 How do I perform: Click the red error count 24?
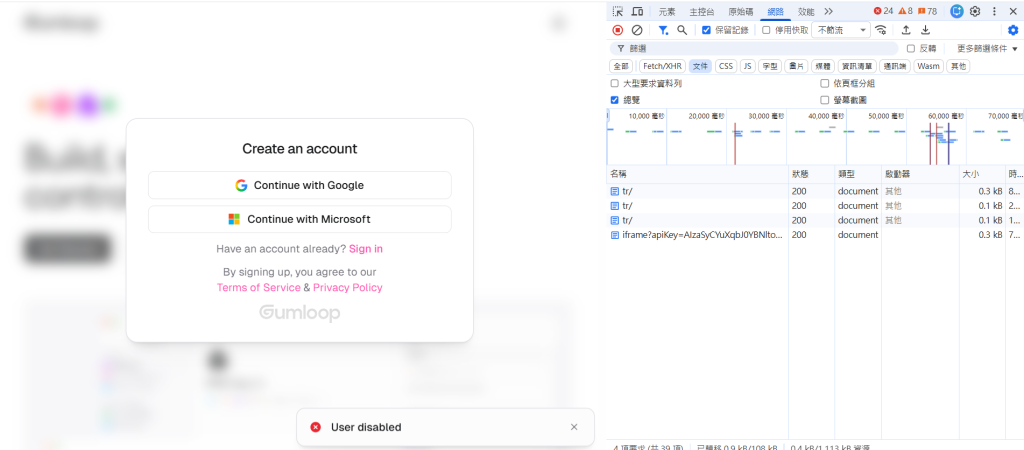tap(883, 11)
